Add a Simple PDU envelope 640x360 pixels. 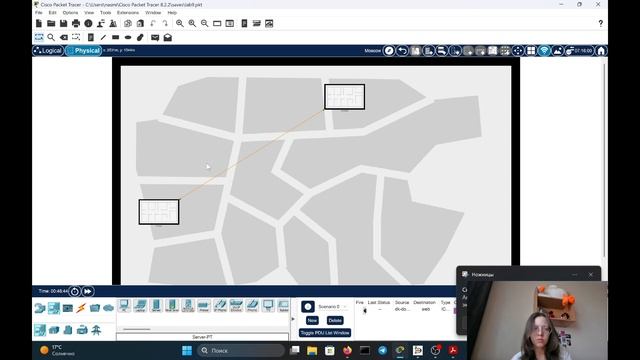click(x=155, y=38)
